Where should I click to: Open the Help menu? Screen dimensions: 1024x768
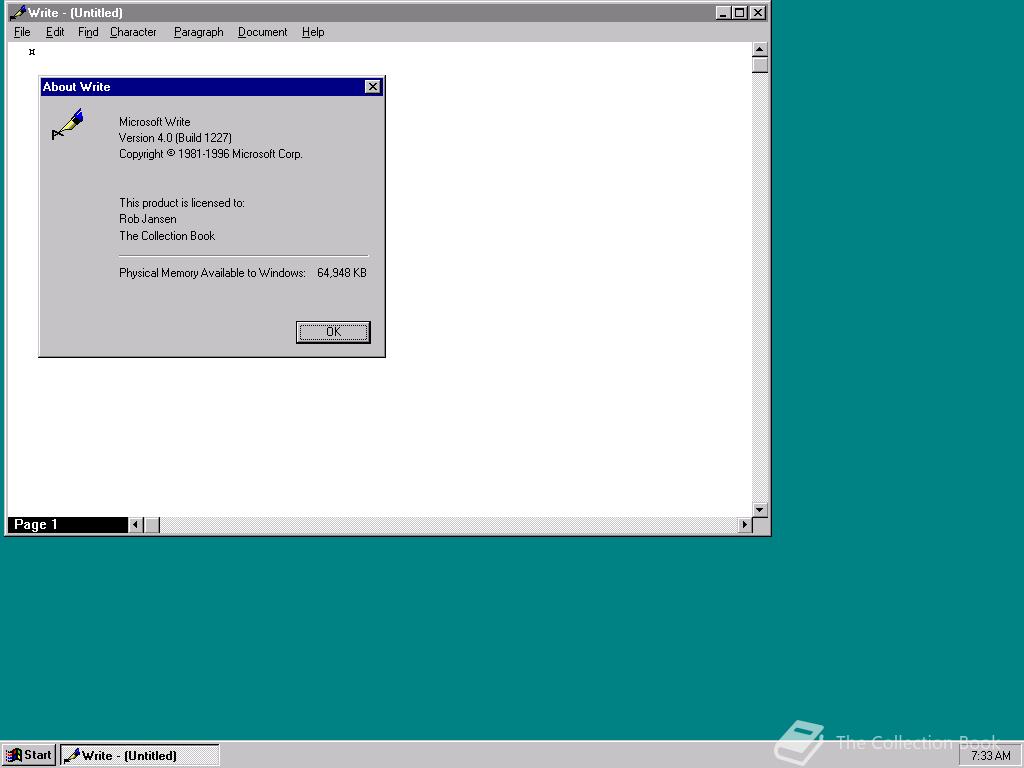(x=313, y=32)
